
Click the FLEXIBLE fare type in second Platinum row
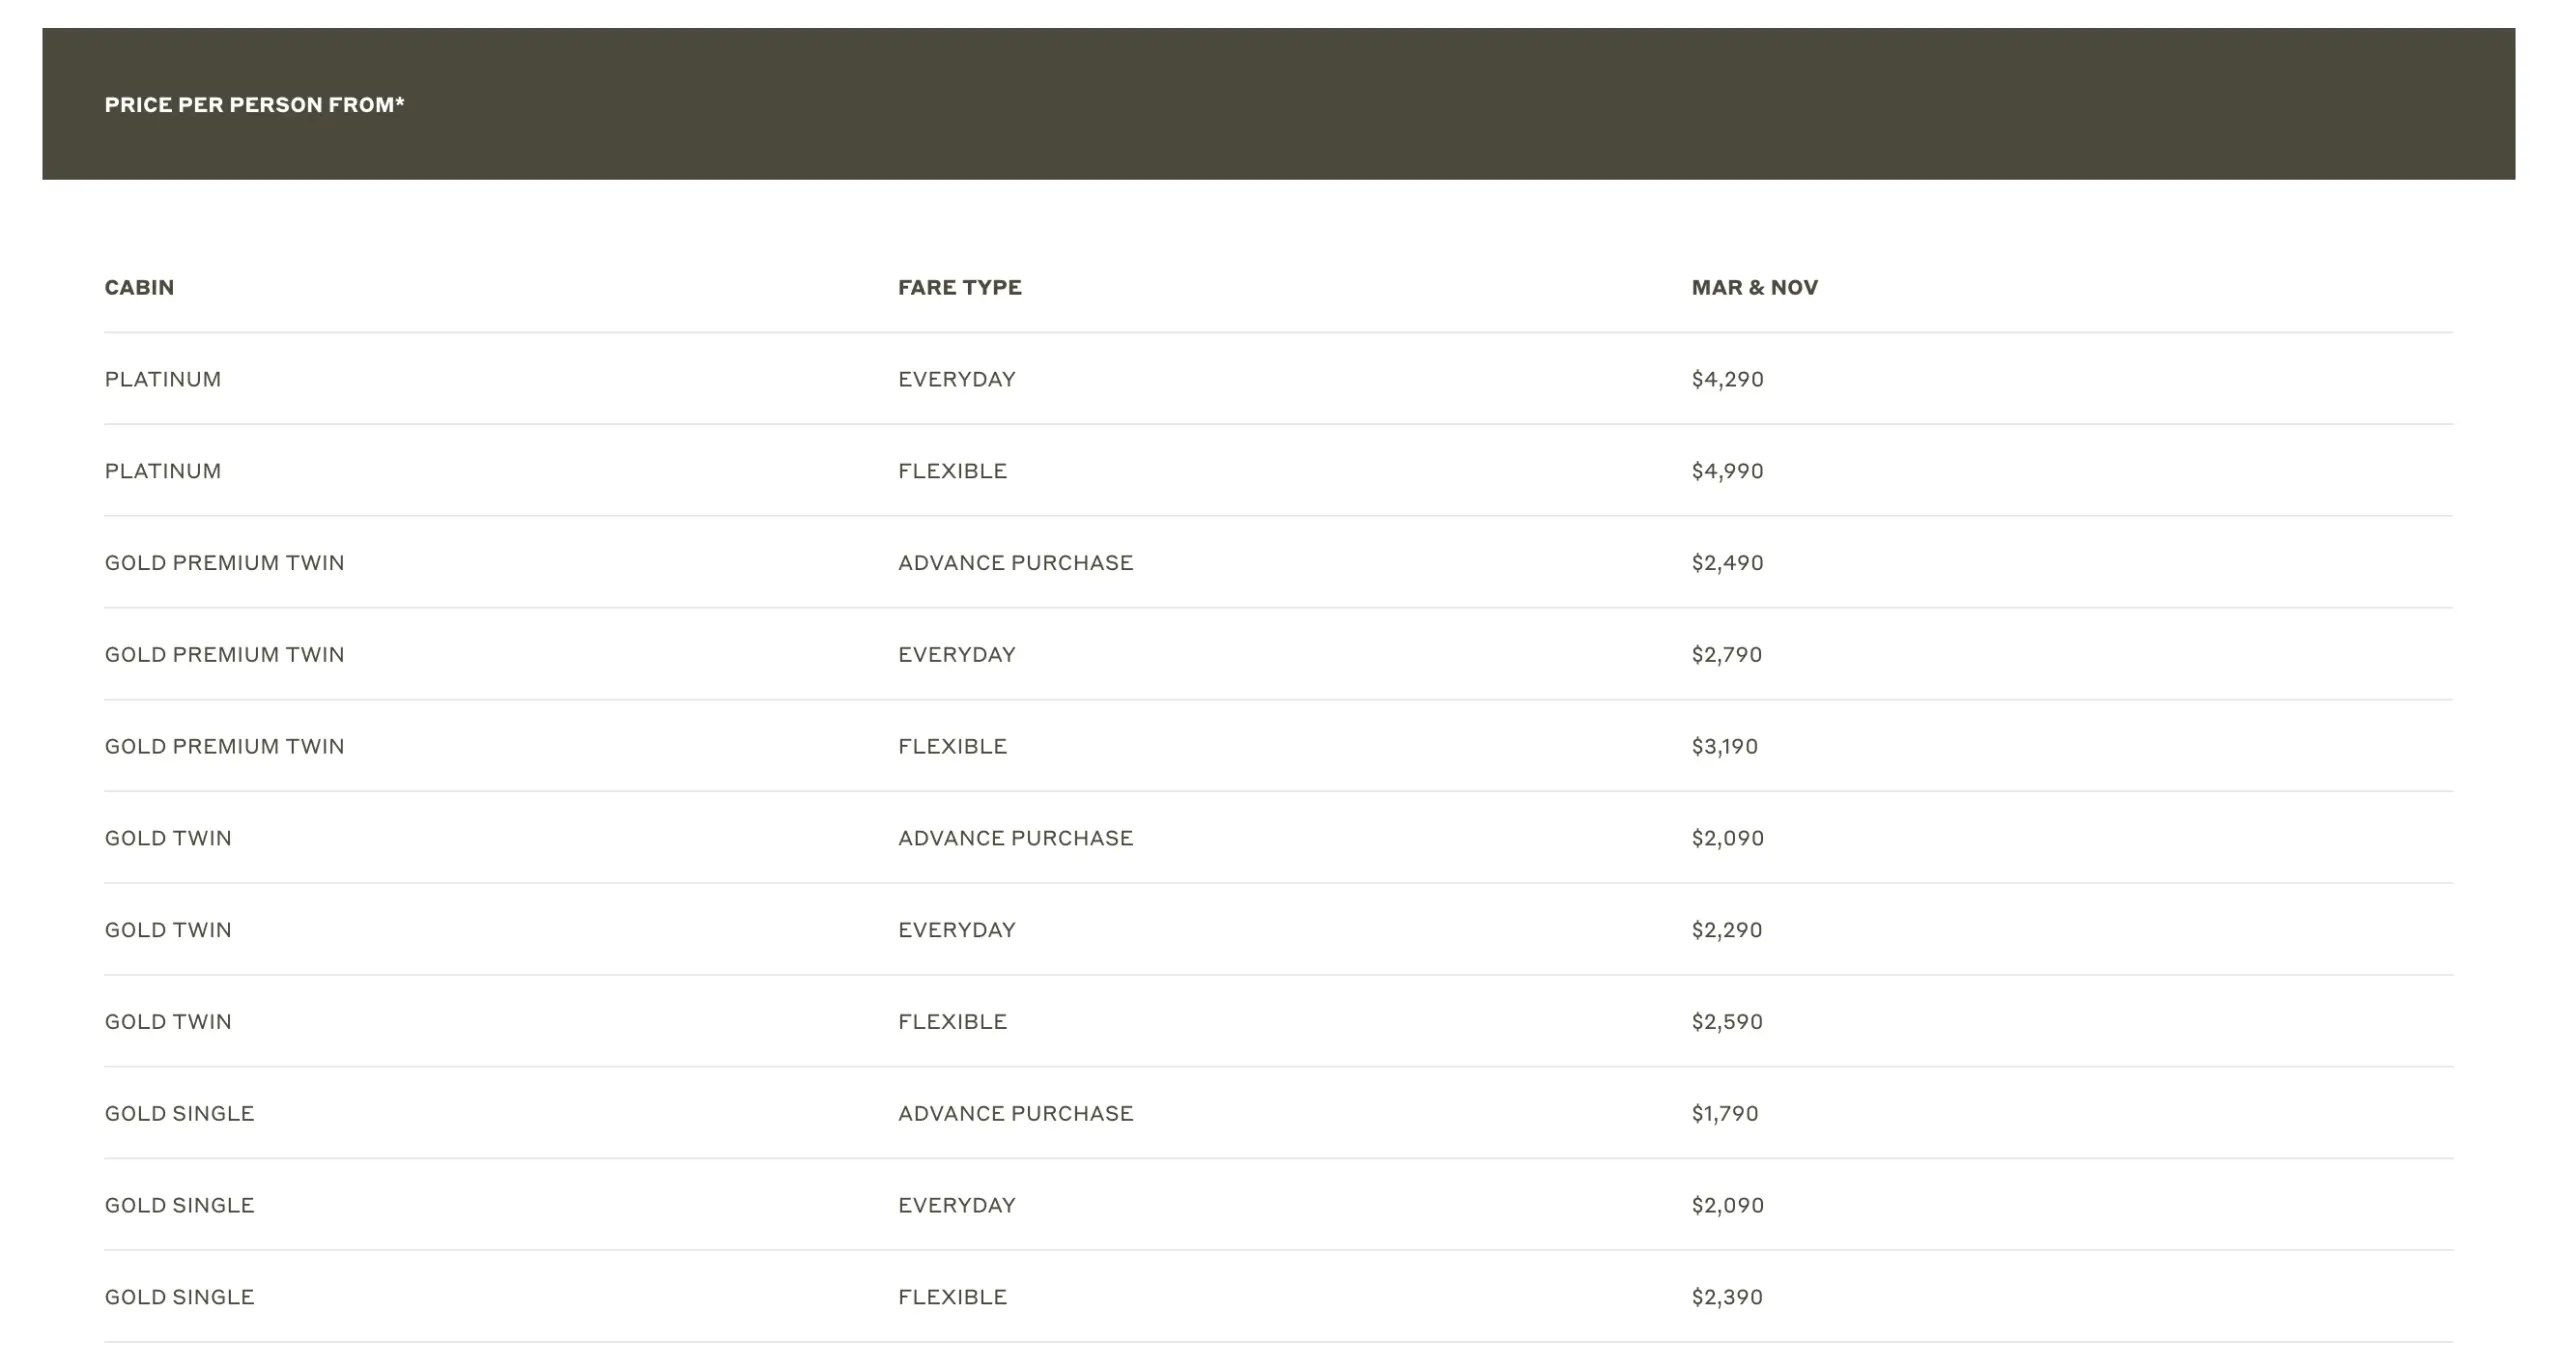click(952, 471)
